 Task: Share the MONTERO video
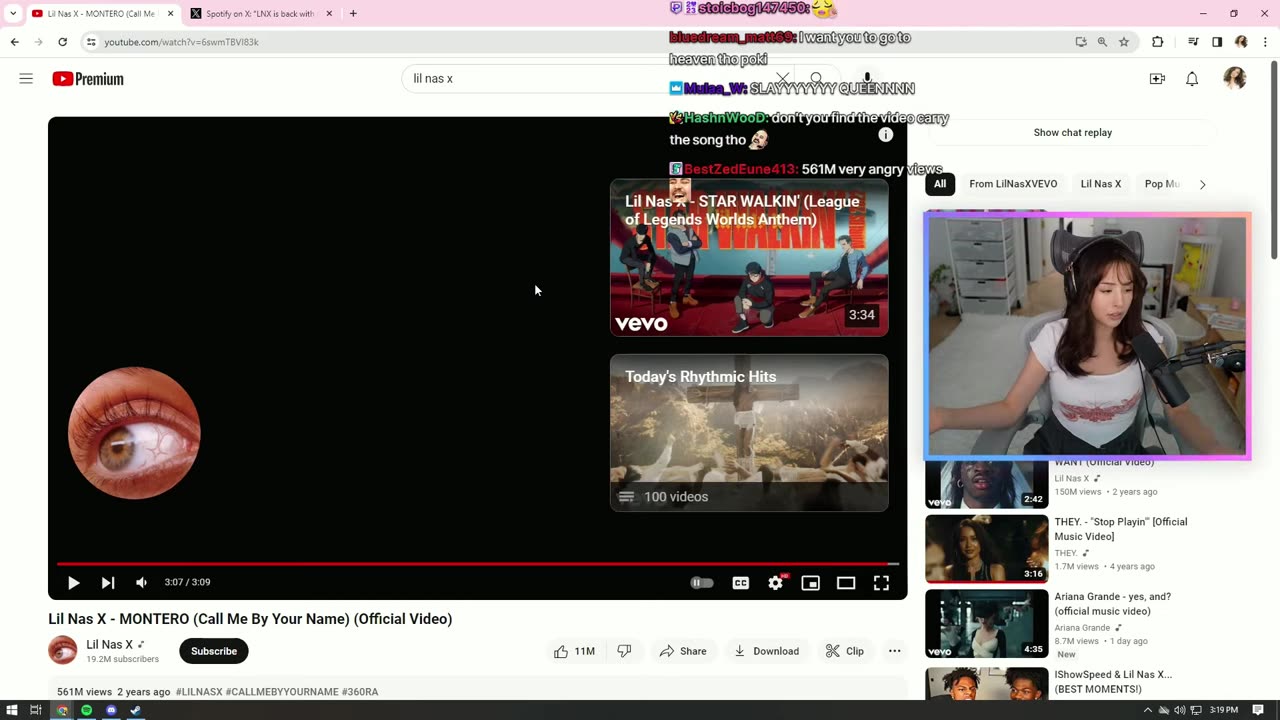tap(683, 651)
